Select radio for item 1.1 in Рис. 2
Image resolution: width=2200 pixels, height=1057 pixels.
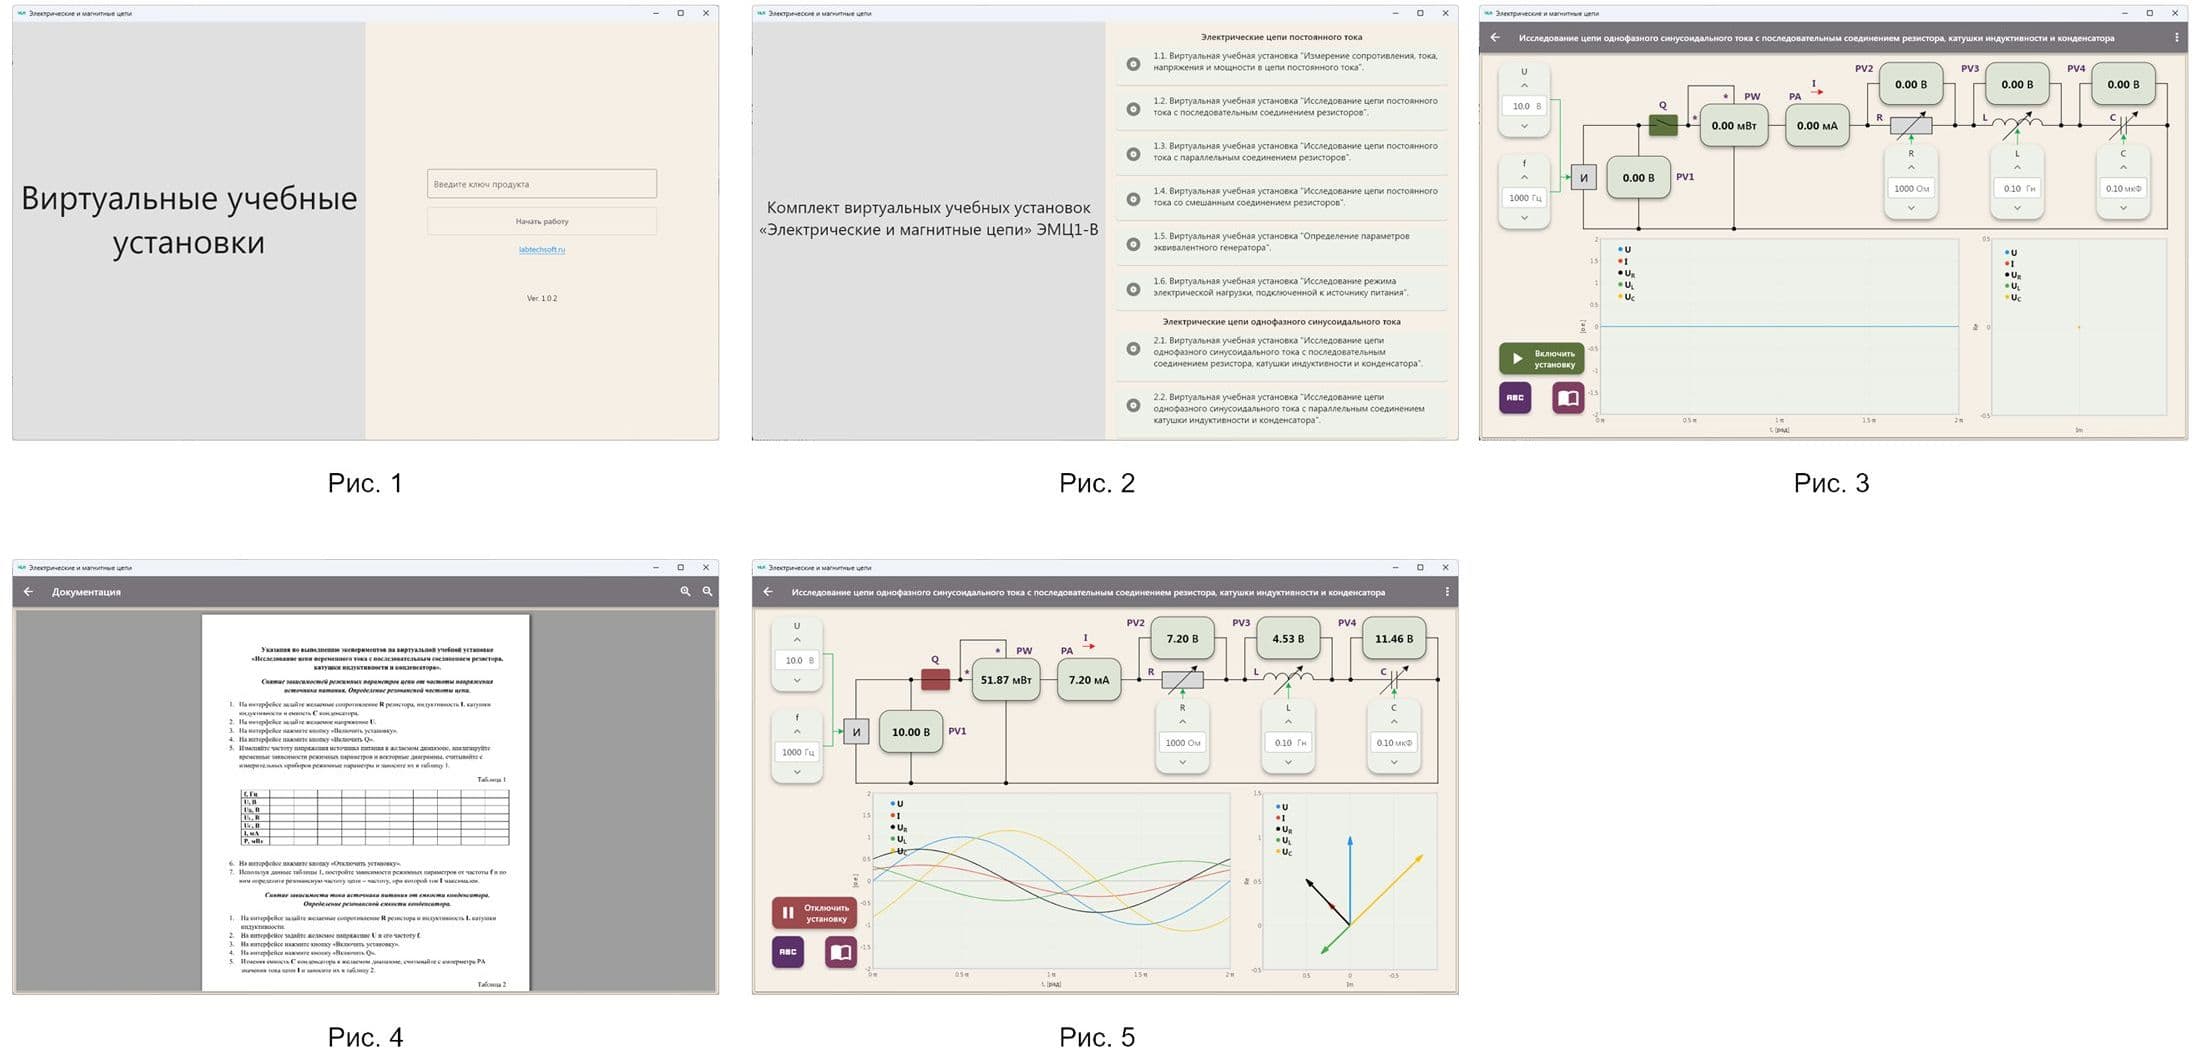point(1133,64)
